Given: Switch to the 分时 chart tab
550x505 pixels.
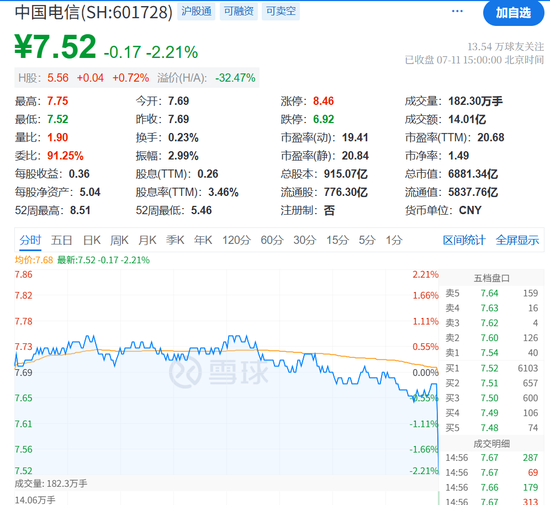Looking at the screenshot, I should pyautogui.click(x=30, y=240).
